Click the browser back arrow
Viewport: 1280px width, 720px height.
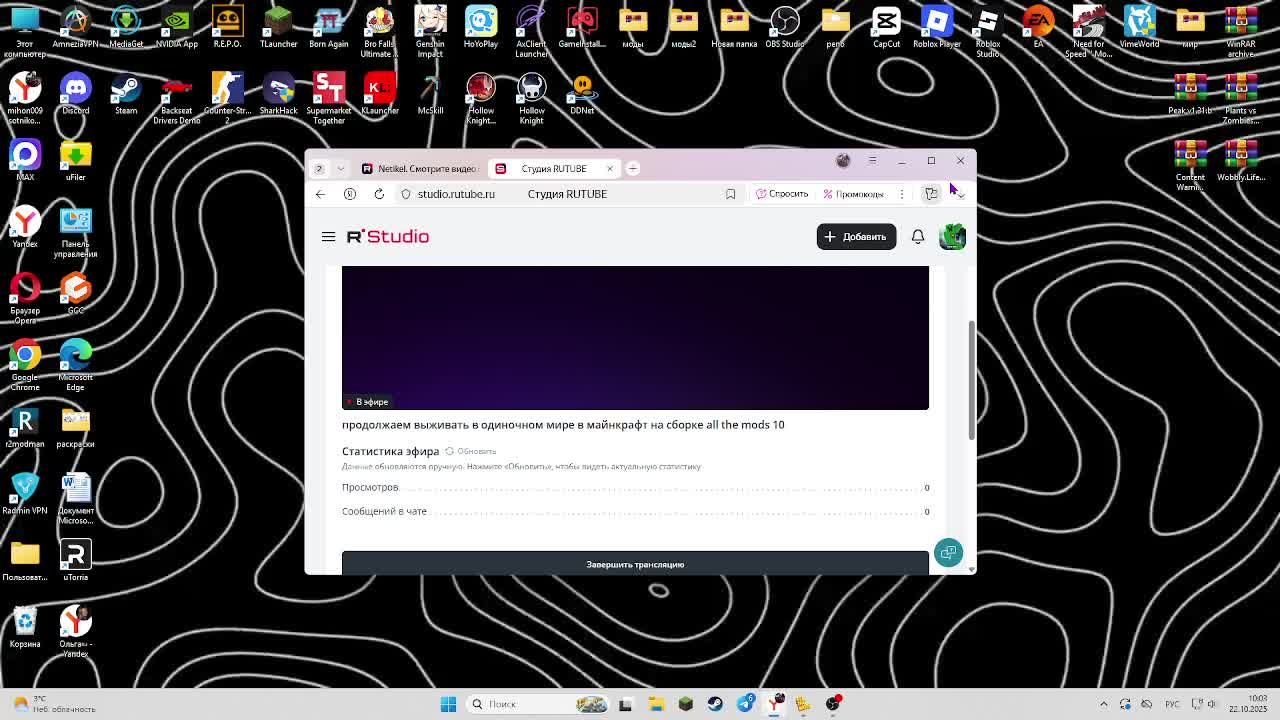(320, 194)
